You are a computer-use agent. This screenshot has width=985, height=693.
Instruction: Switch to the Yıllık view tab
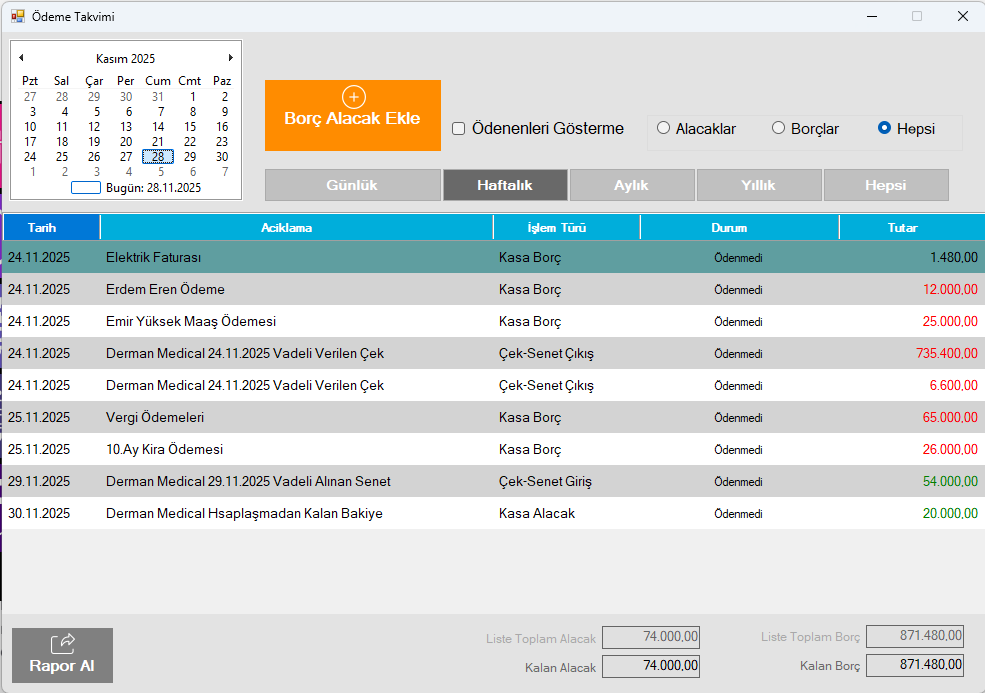pyautogui.click(x=758, y=185)
